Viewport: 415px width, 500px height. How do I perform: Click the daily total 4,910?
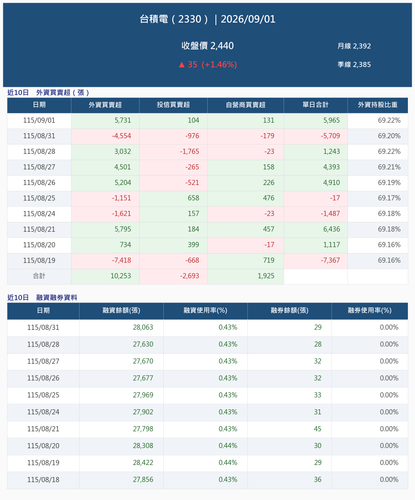coord(331,183)
